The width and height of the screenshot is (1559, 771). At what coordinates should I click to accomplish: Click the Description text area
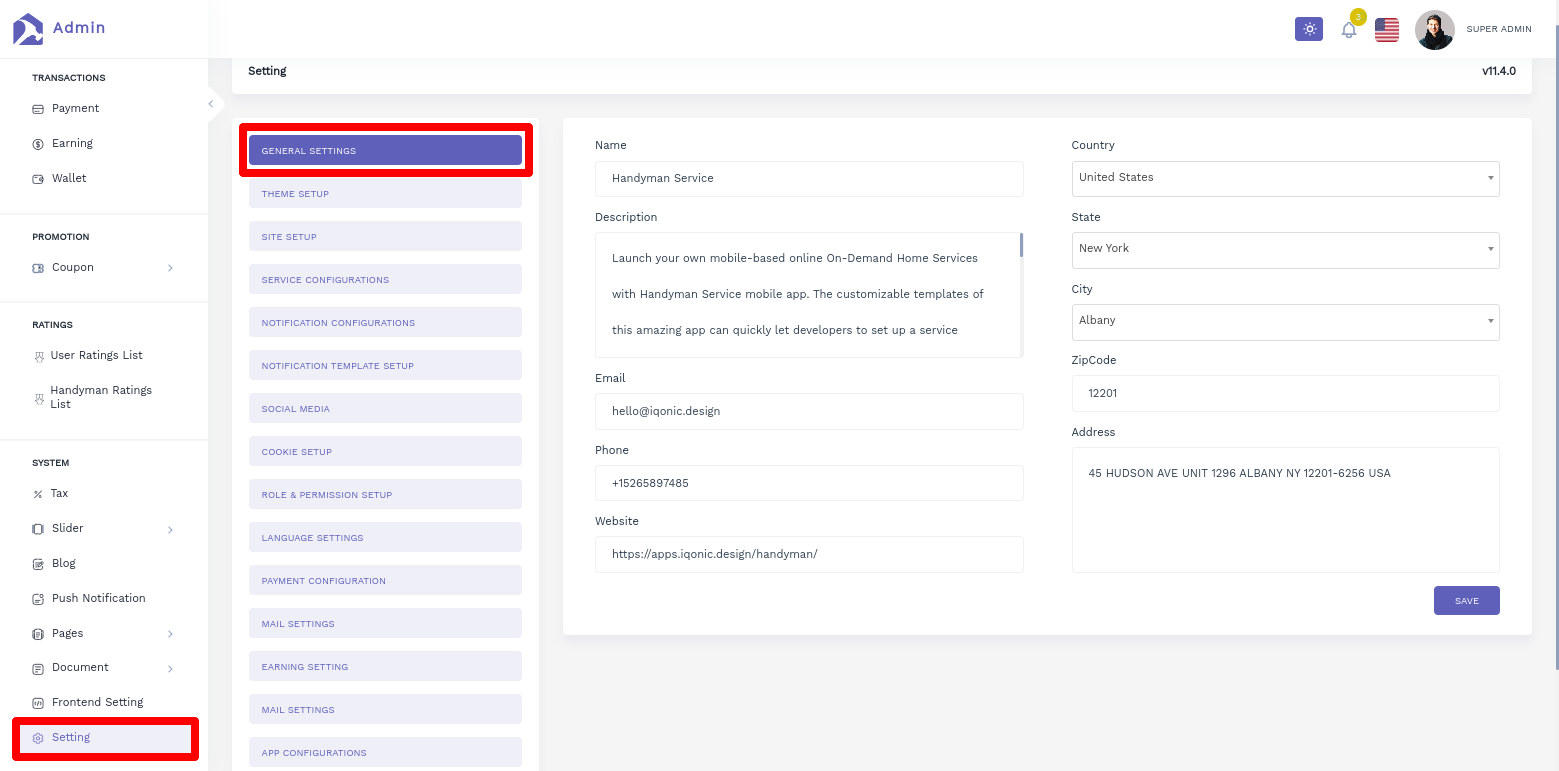[807, 294]
